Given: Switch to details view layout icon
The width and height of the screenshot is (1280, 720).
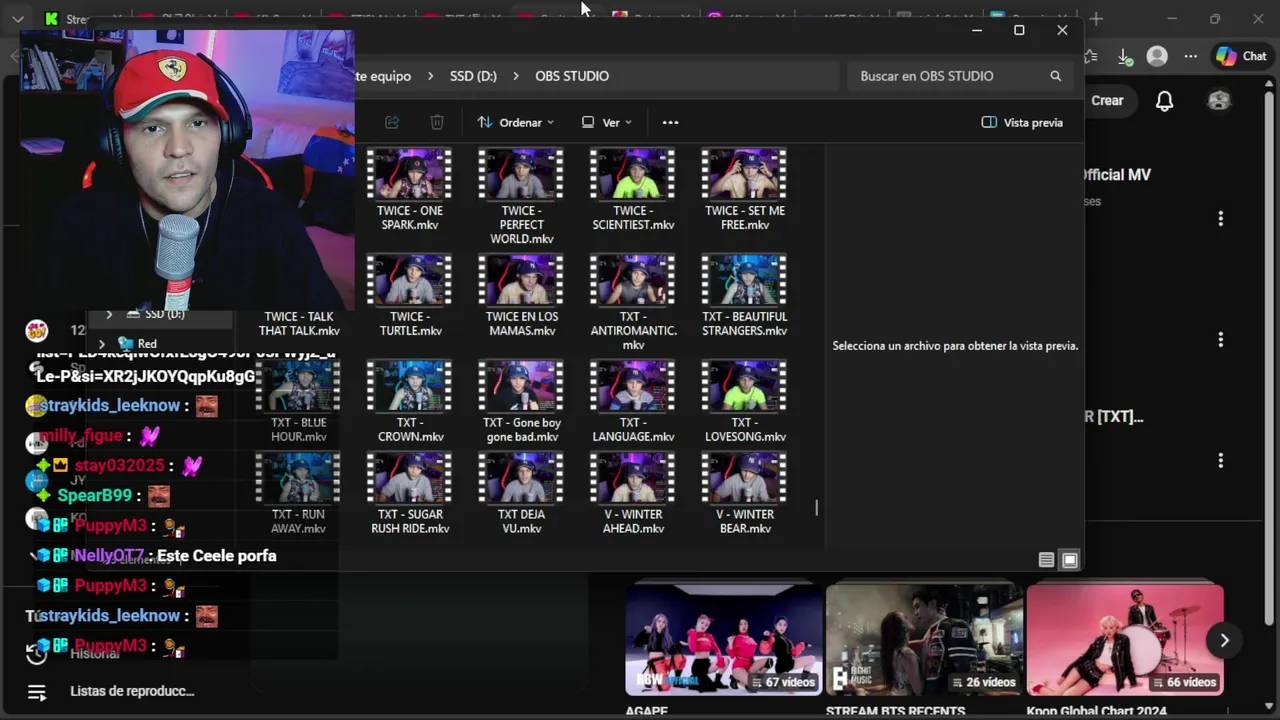Looking at the screenshot, I should coord(1046,560).
